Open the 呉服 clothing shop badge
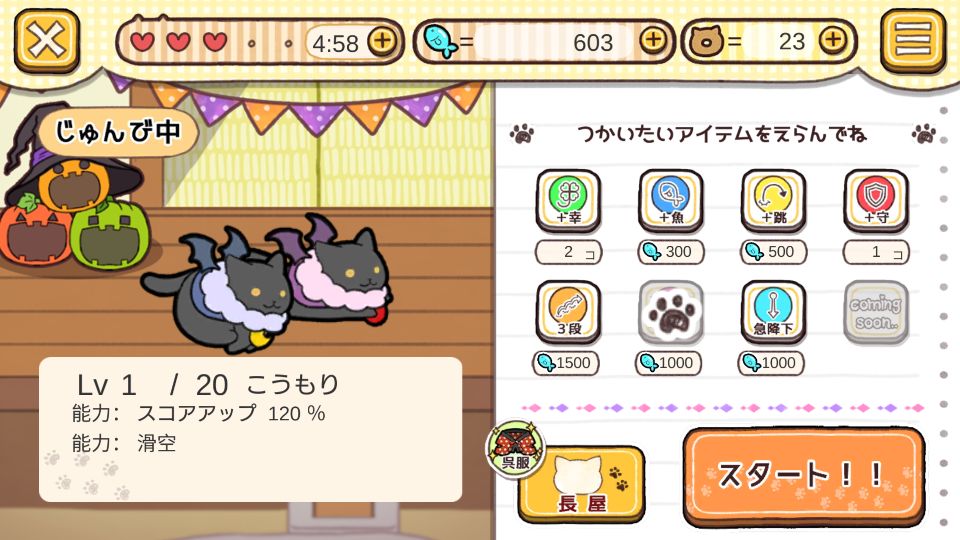Viewport: 960px width, 540px height. point(516,449)
